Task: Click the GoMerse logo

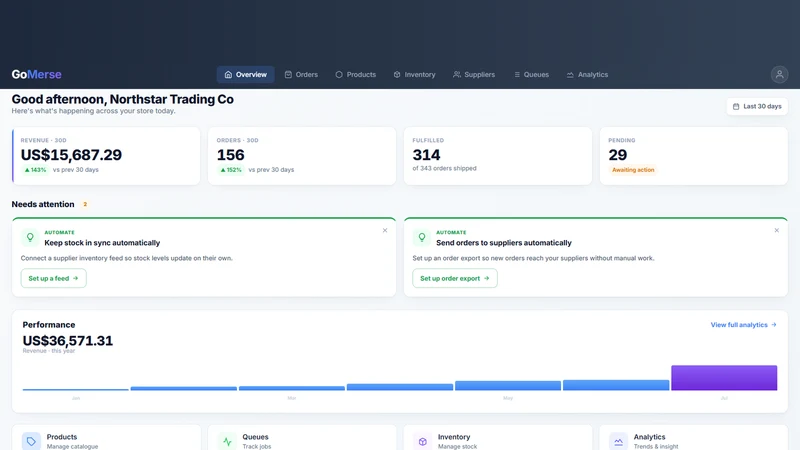Action: pyautogui.click(x=37, y=74)
